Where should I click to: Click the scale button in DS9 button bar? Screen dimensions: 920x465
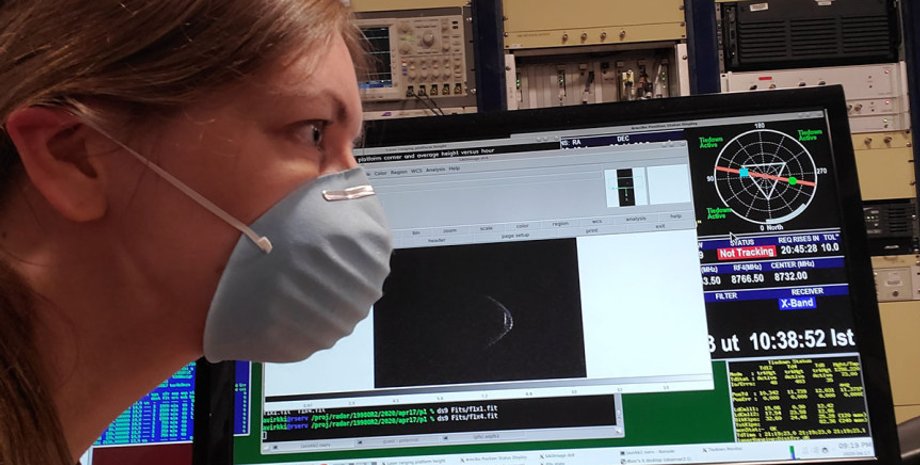point(486,228)
